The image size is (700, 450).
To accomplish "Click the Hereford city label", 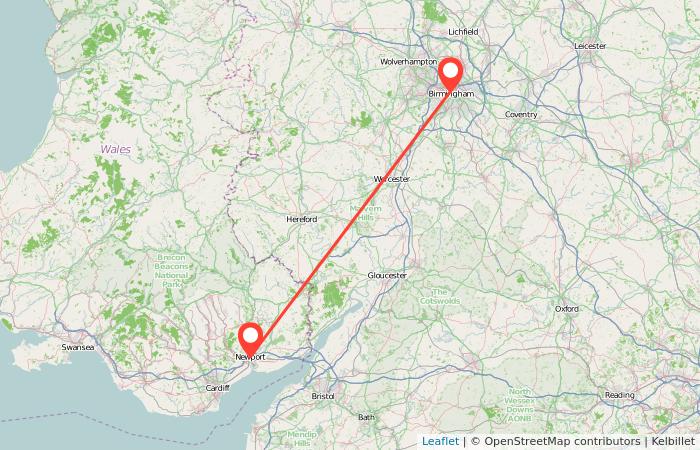I will (x=302, y=219).
